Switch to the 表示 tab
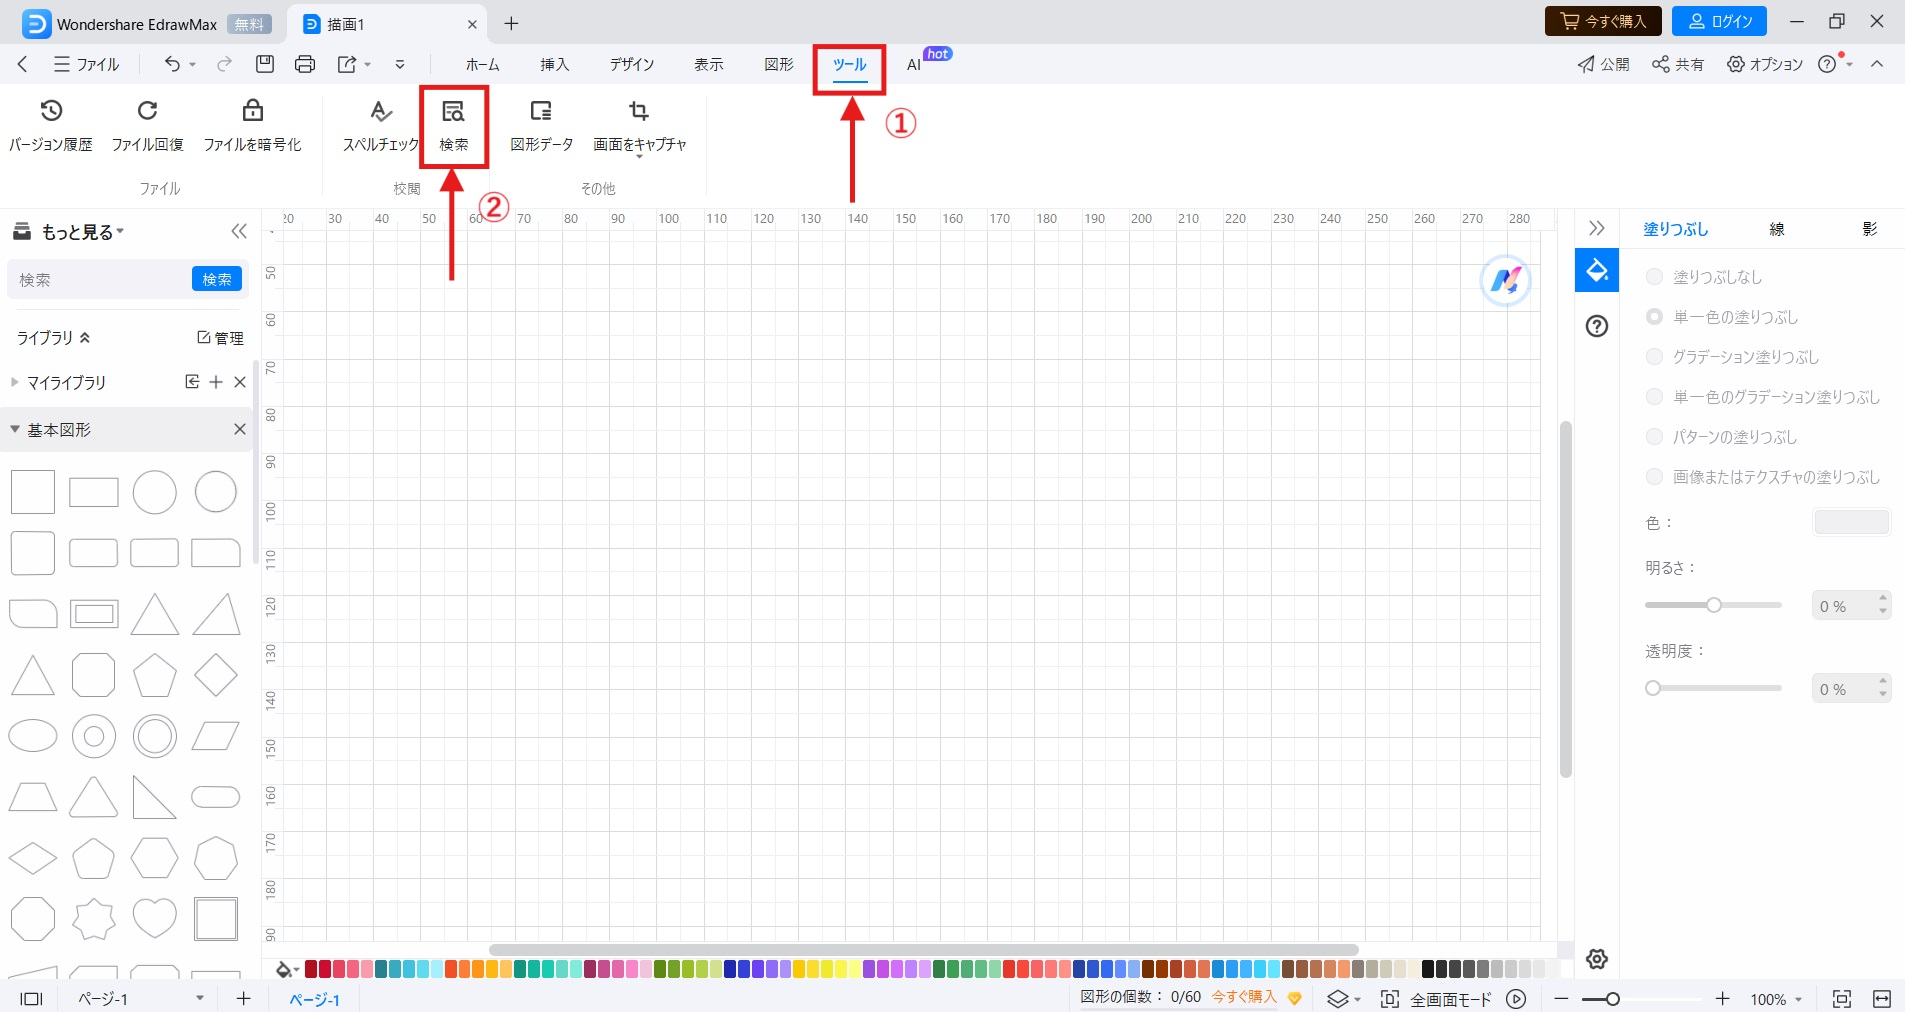 point(709,64)
